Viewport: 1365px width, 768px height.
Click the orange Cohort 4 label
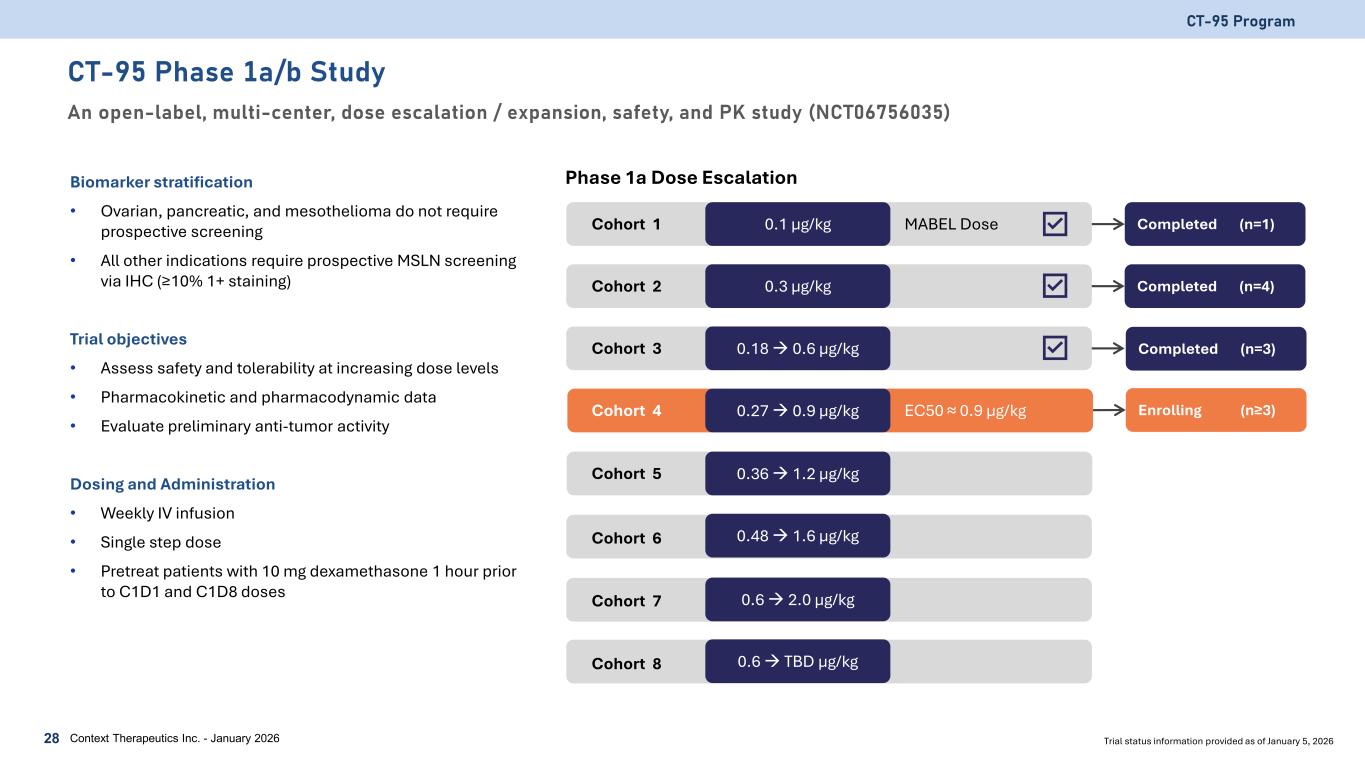point(626,410)
